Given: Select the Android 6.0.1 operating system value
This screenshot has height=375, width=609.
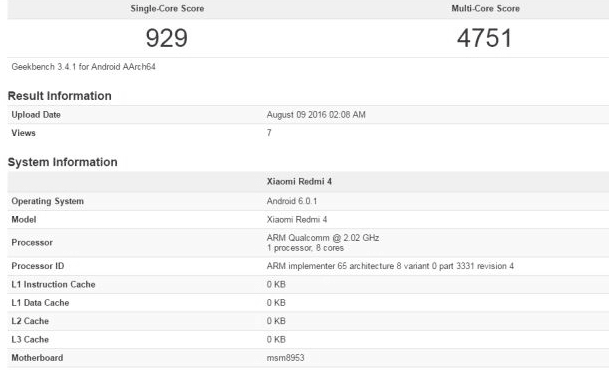Looking at the screenshot, I should tap(292, 201).
